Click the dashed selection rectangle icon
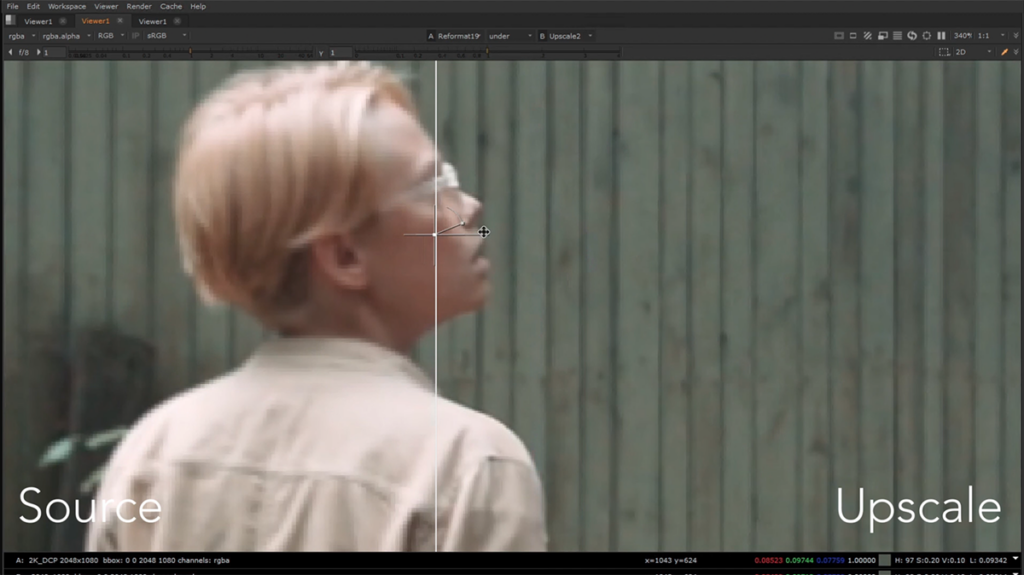 click(944, 52)
